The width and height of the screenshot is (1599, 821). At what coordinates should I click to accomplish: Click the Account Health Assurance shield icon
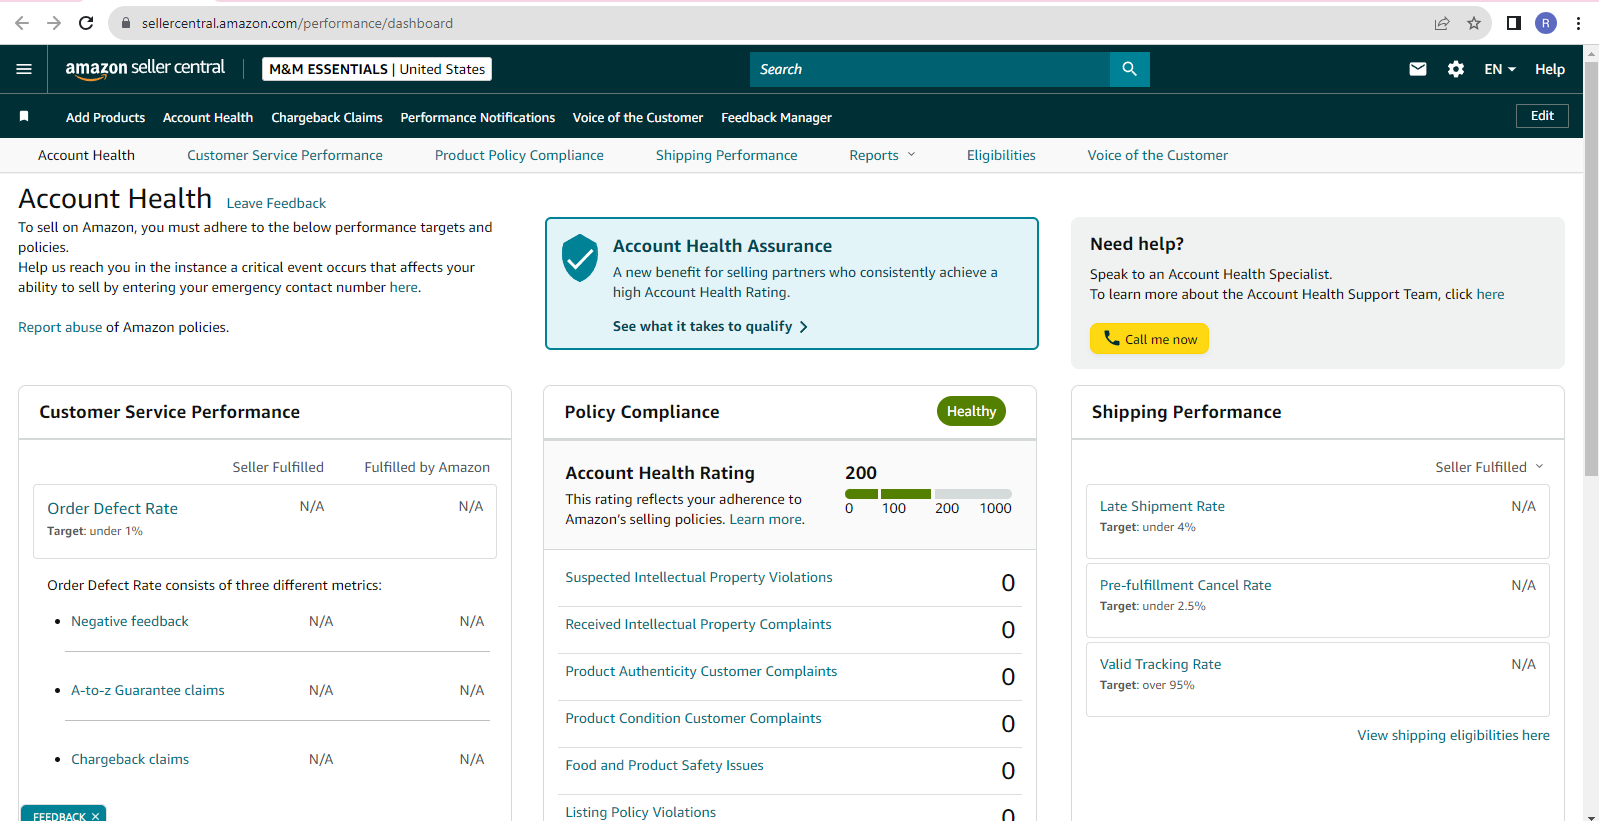pos(580,258)
